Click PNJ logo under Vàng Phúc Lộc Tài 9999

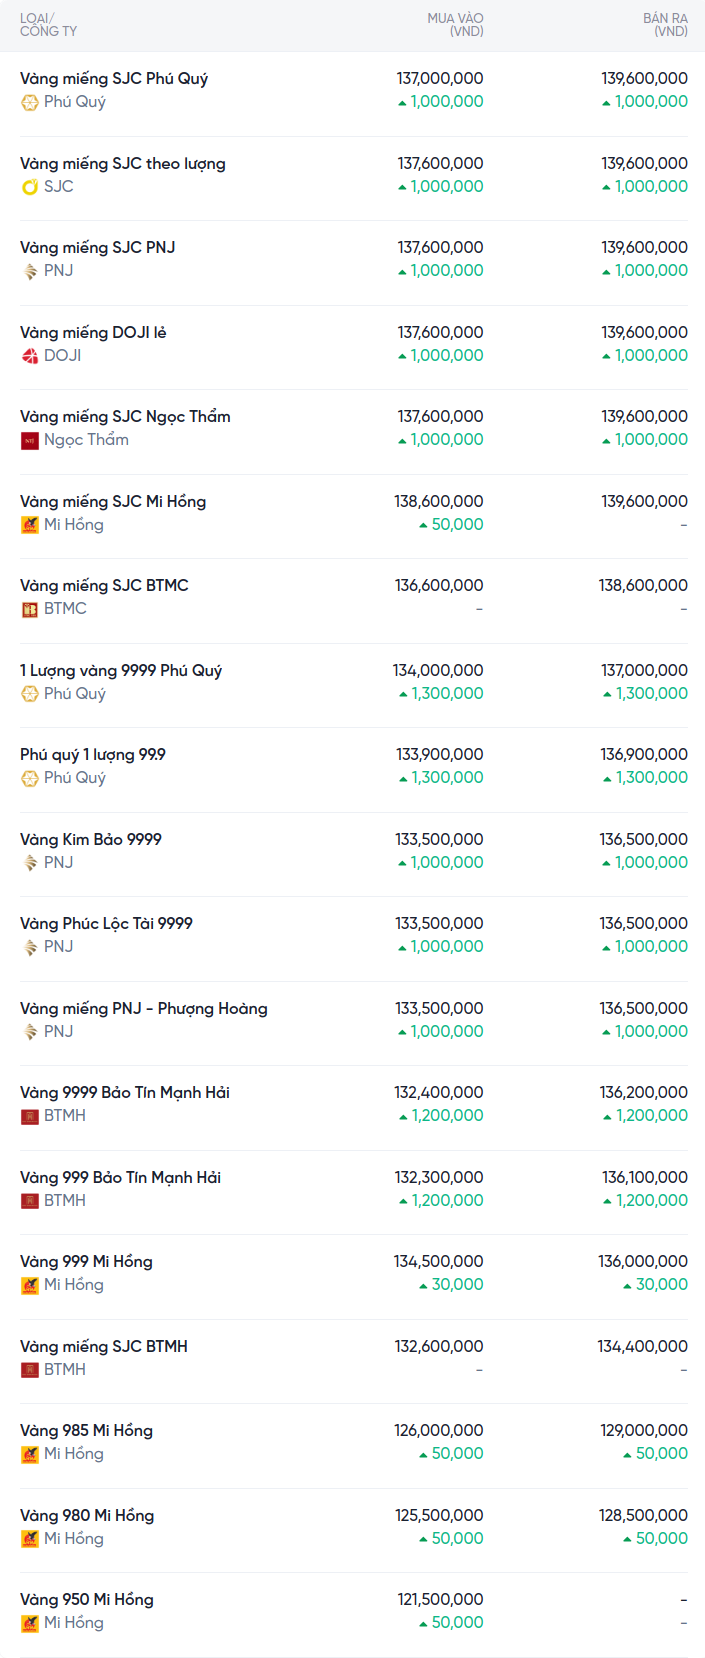coord(30,947)
